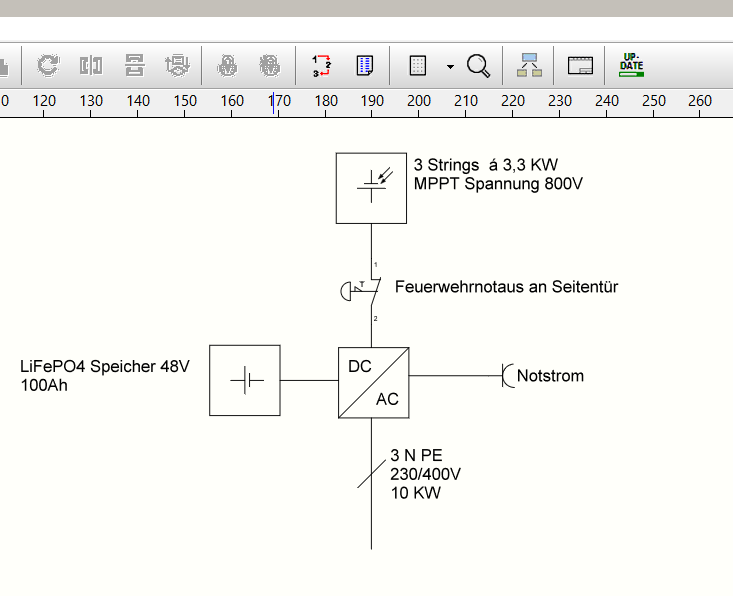Open the hierarchy structure view icon
The width and height of the screenshot is (733, 596).
point(529,65)
